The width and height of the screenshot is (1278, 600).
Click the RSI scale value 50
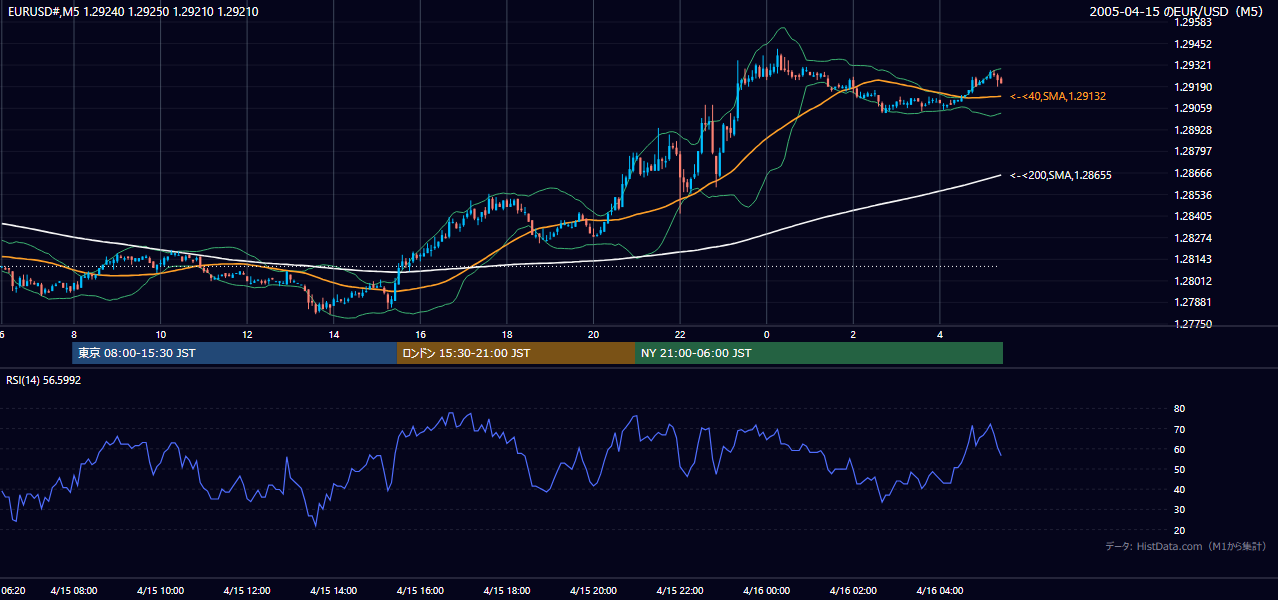(1179, 469)
